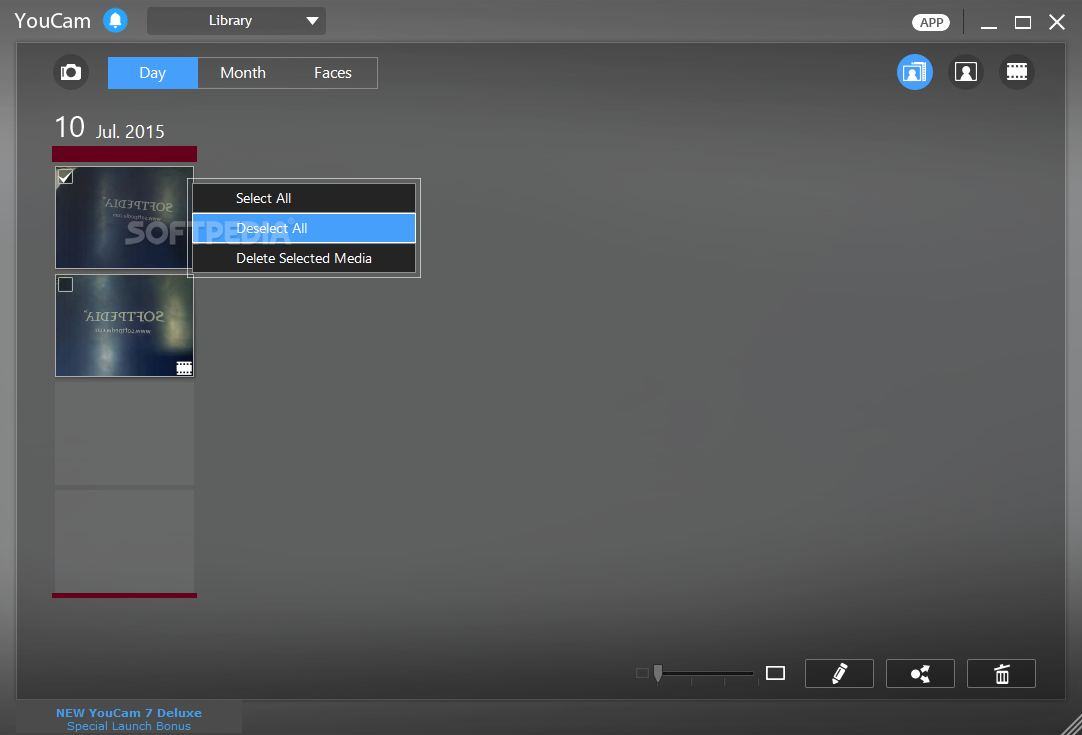Click the trash delete button
Screen dimensions: 1082x735
[1001, 674]
